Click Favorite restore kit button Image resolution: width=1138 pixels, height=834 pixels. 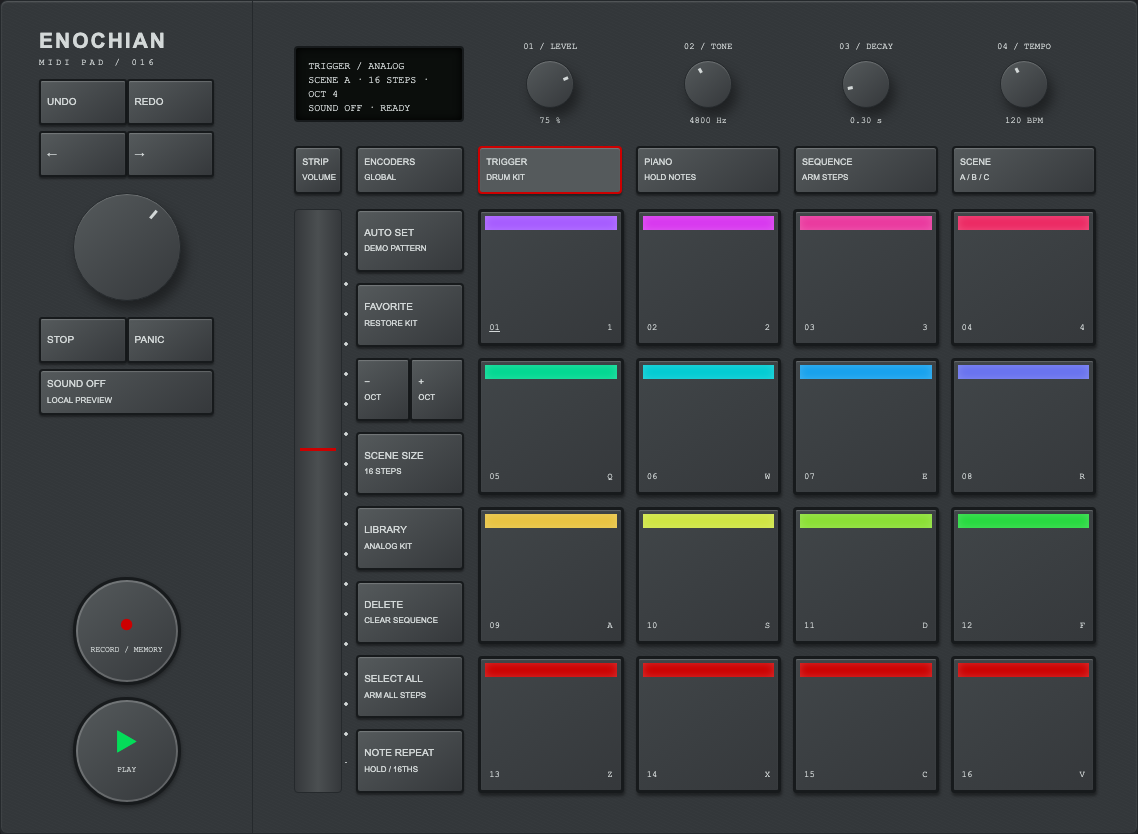409,315
